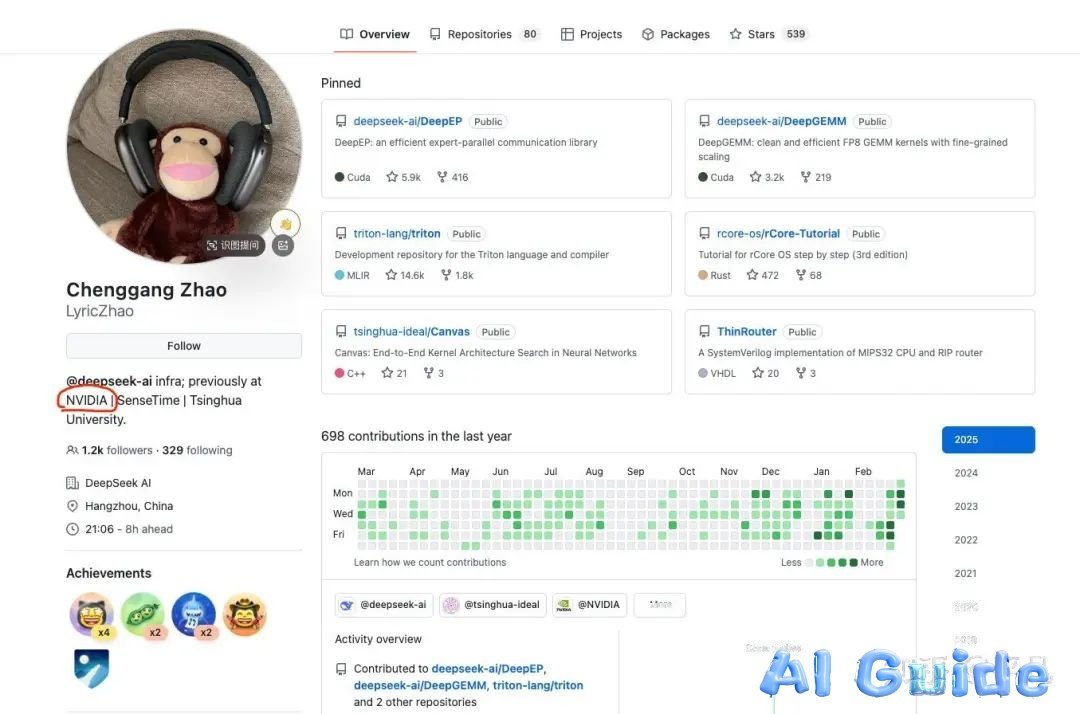Filter activity by @NVIDIA organization
1080x714 pixels.
tap(590, 605)
